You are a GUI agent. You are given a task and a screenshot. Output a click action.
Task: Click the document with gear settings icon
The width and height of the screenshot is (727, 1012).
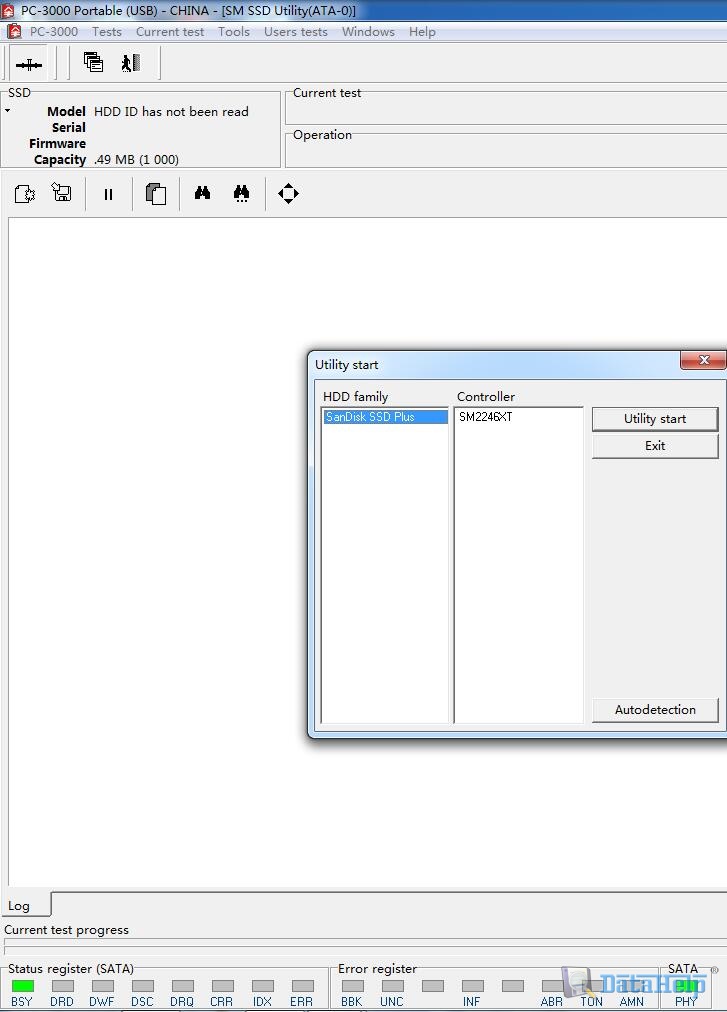(25, 194)
